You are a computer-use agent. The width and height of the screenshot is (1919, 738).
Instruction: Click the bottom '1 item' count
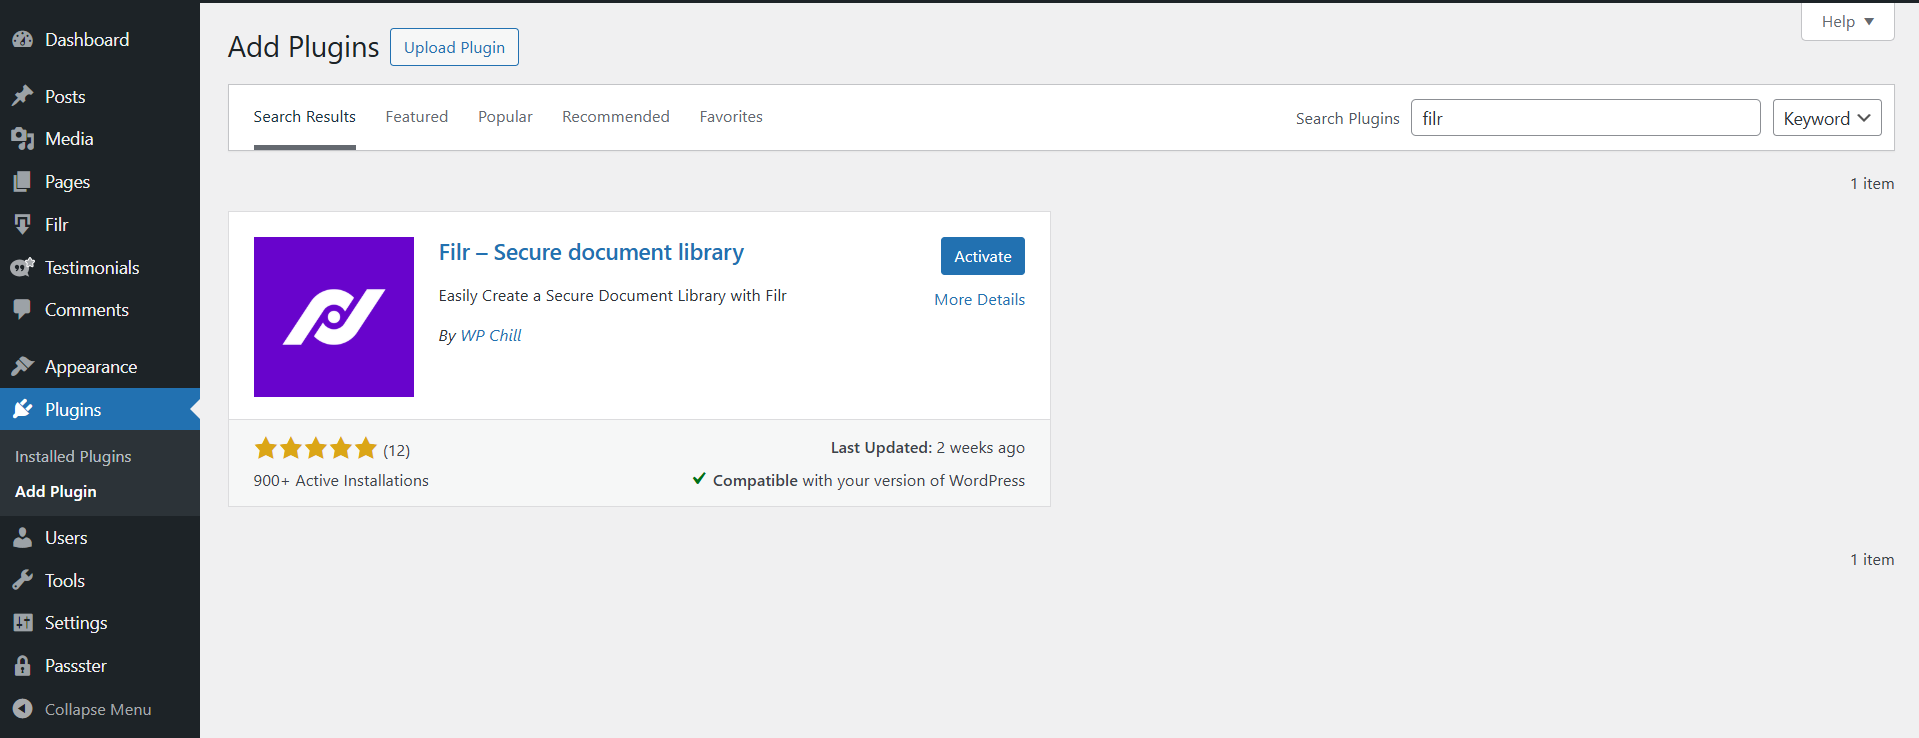(x=1872, y=559)
